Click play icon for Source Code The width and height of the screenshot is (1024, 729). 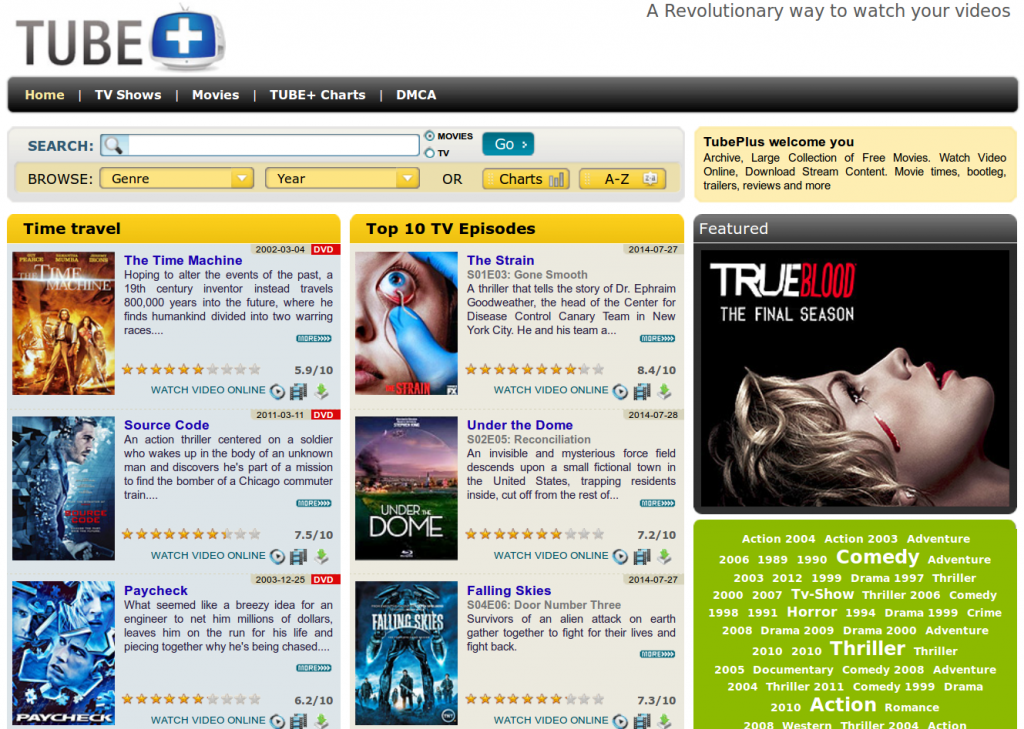click(278, 557)
